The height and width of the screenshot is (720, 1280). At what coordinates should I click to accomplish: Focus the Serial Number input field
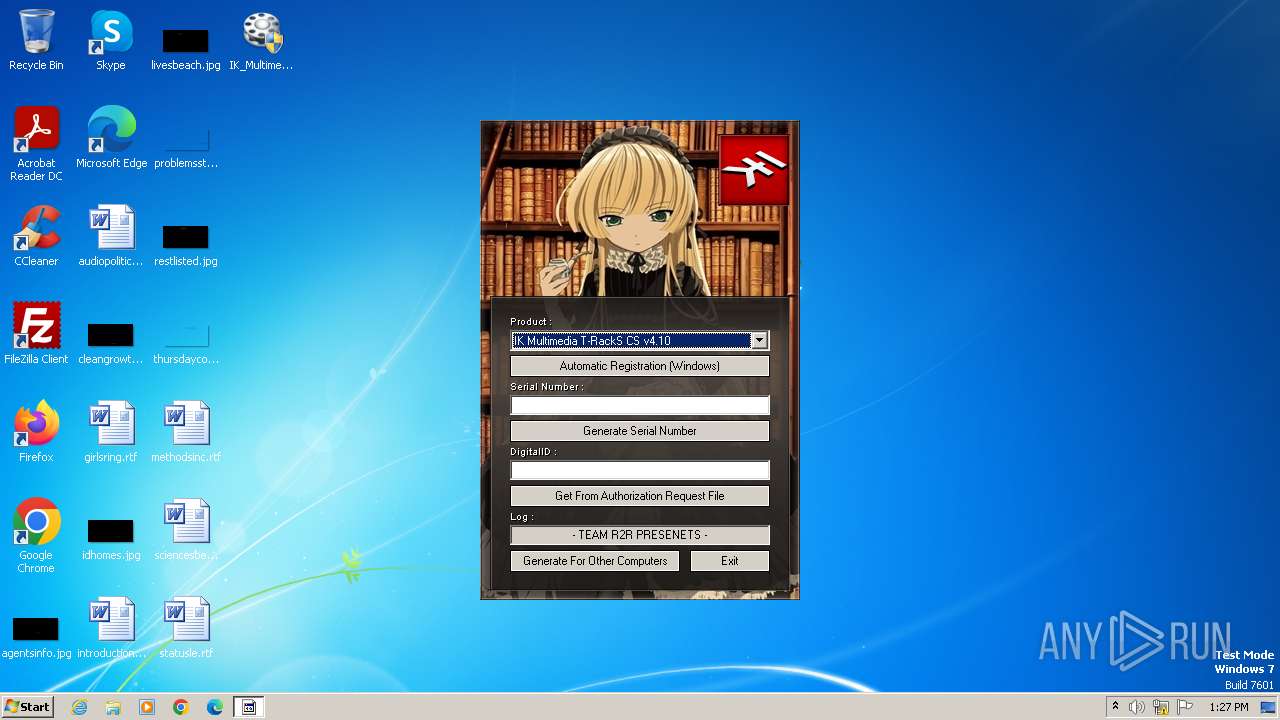(x=640, y=405)
